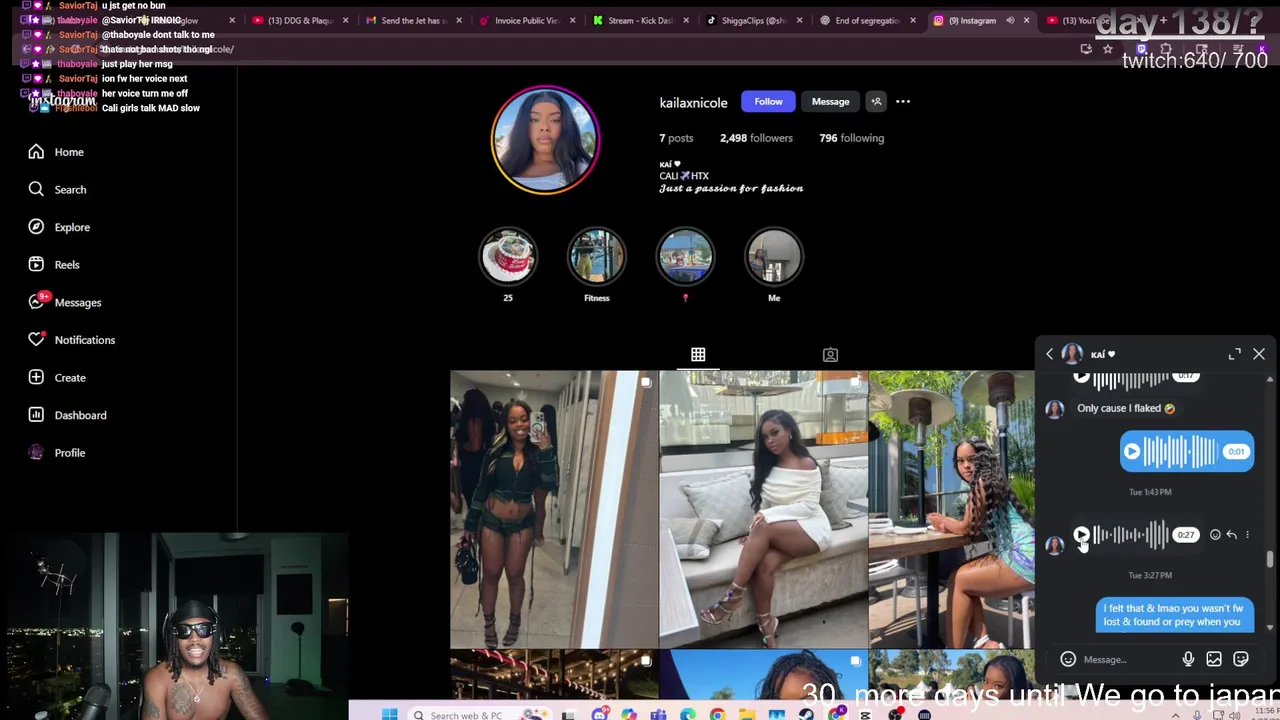Close the Kai chat popup
The width and height of the screenshot is (1280, 720).
click(x=1259, y=354)
